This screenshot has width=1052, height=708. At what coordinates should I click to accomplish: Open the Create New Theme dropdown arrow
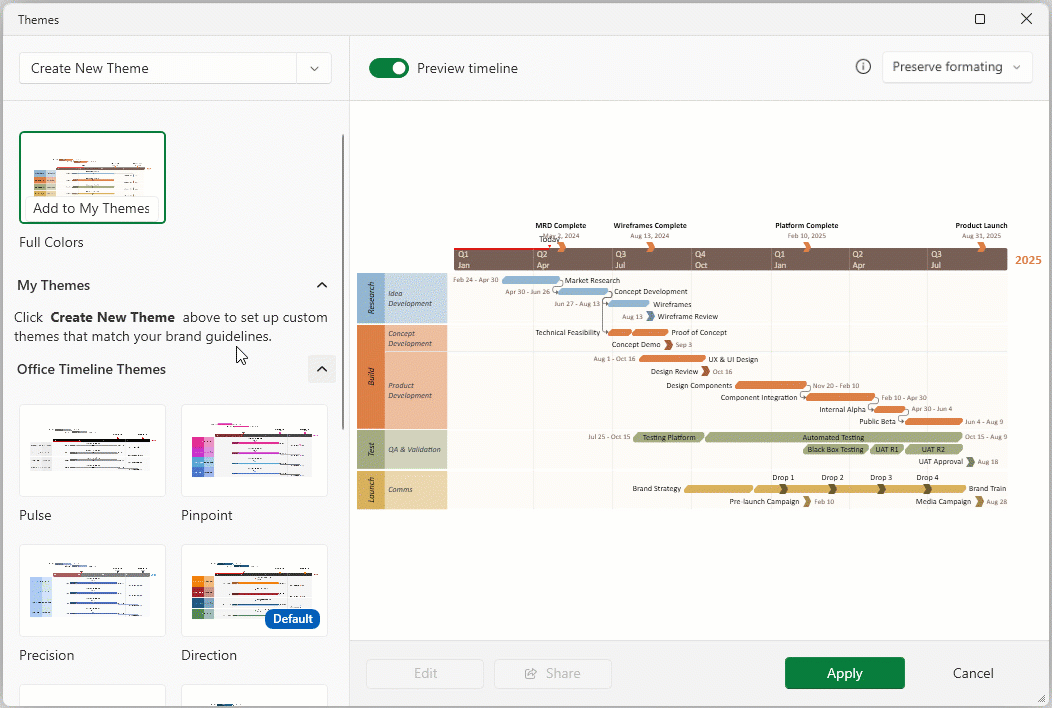click(x=314, y=68)
